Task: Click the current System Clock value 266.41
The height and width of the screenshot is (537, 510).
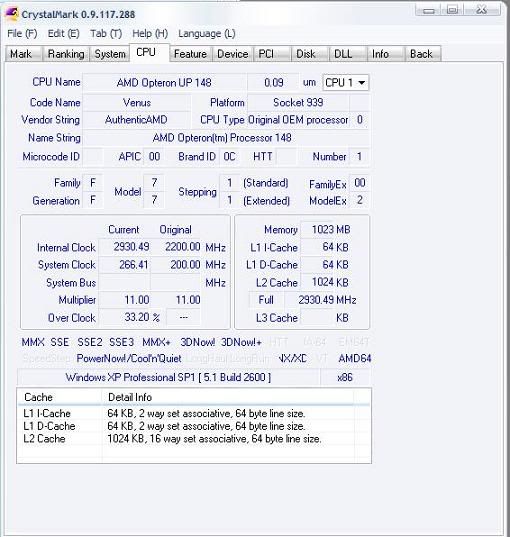Action: (125, 265)
